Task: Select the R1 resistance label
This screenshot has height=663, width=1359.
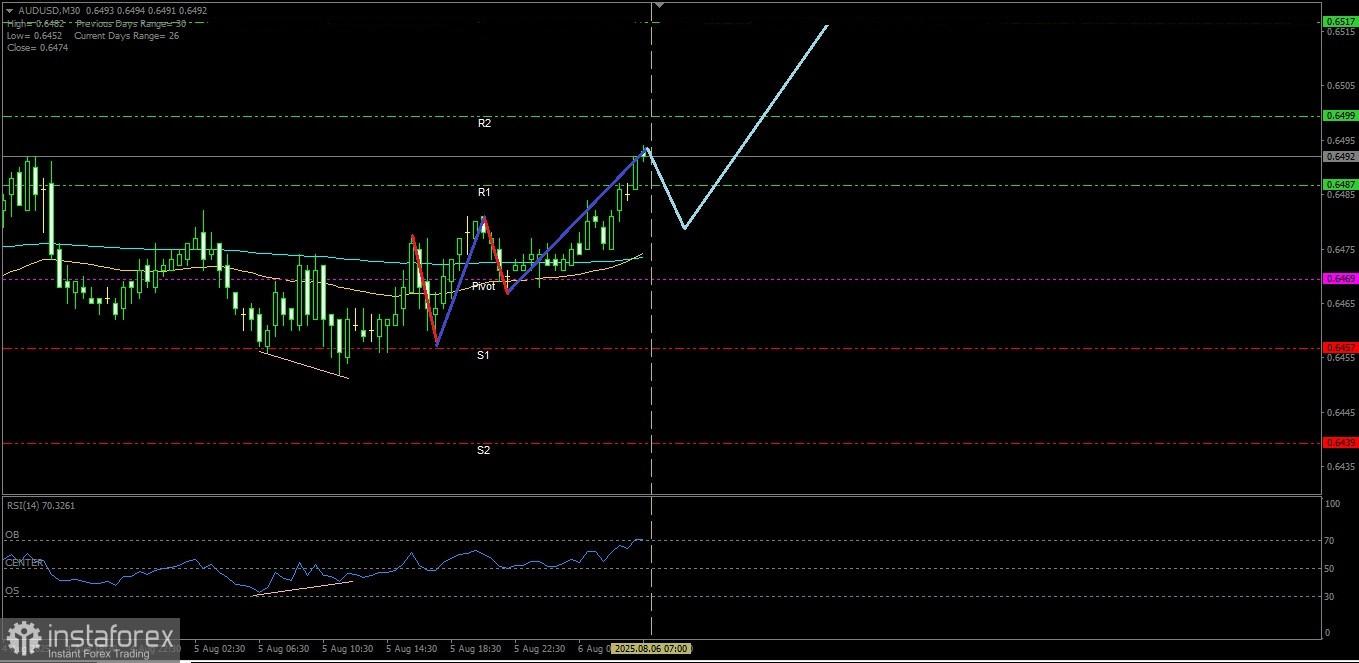Action: (x=484, y=192)
